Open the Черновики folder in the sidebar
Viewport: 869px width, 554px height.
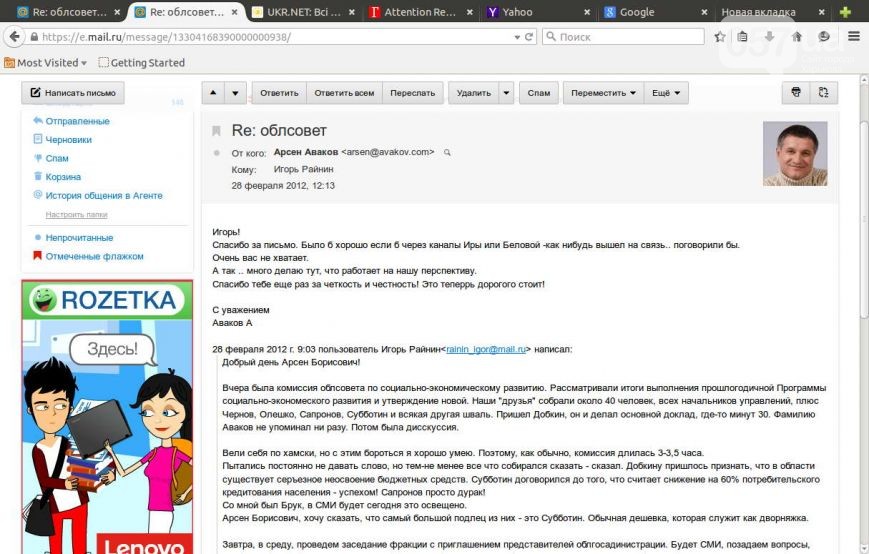pos(68,140)
